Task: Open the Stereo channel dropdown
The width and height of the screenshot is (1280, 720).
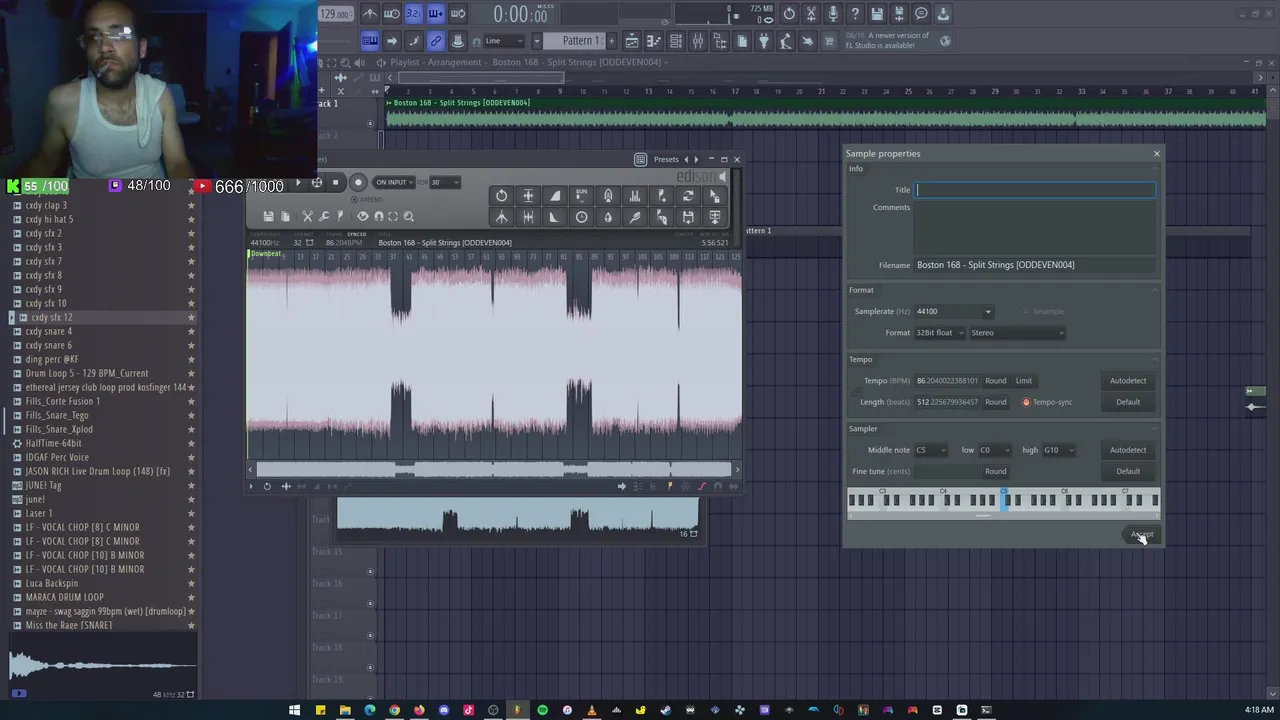Action: pyautogui.click(x=1016, y=332)
